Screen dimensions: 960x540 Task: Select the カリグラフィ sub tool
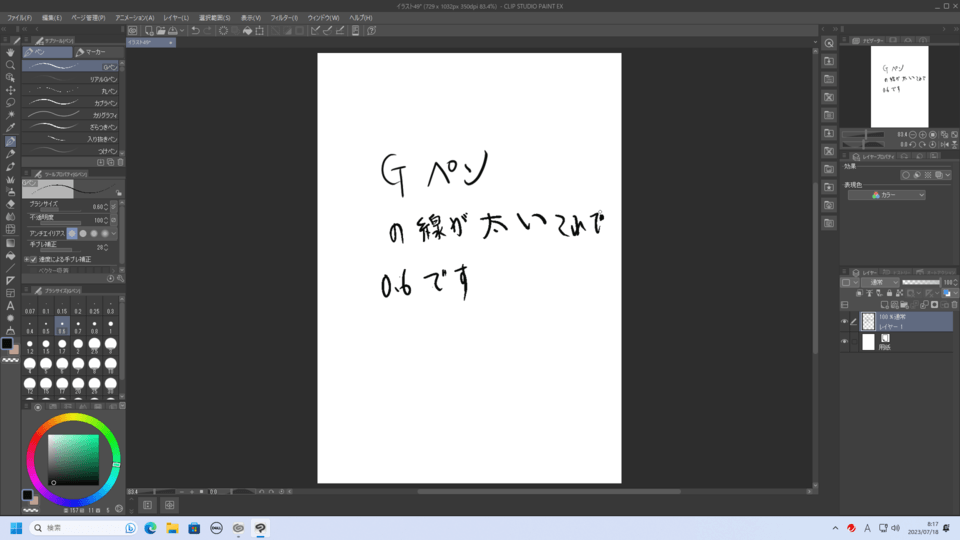click(x=70, y=115)
